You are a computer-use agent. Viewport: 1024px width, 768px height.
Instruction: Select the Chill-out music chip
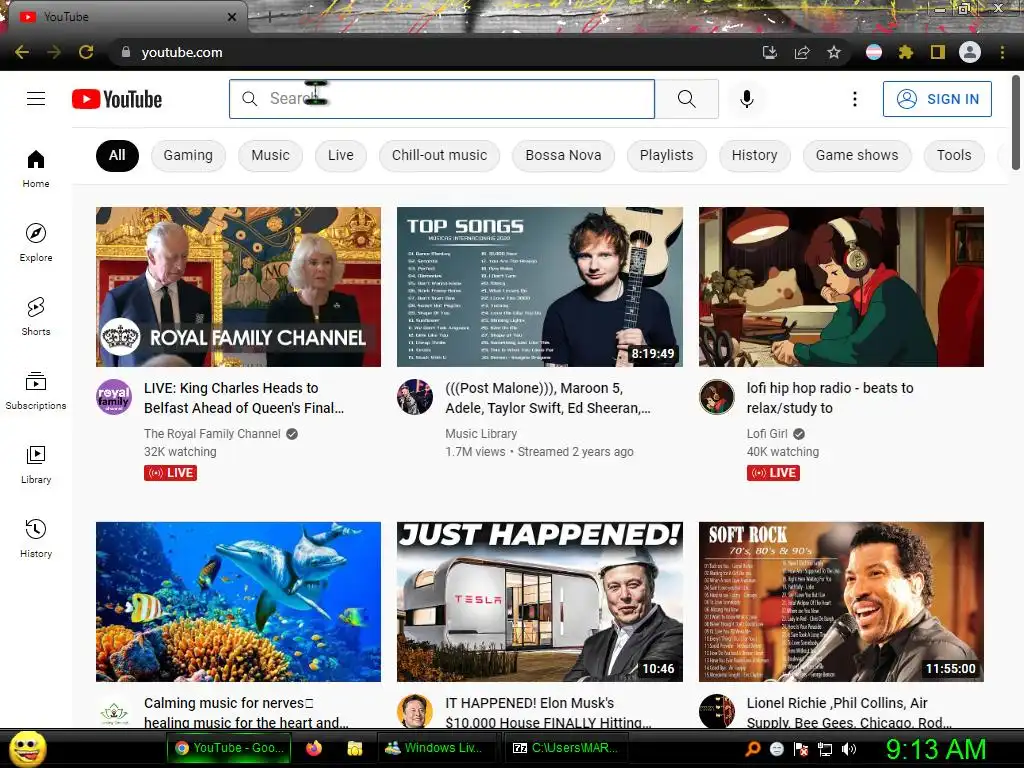pos(440,155)
